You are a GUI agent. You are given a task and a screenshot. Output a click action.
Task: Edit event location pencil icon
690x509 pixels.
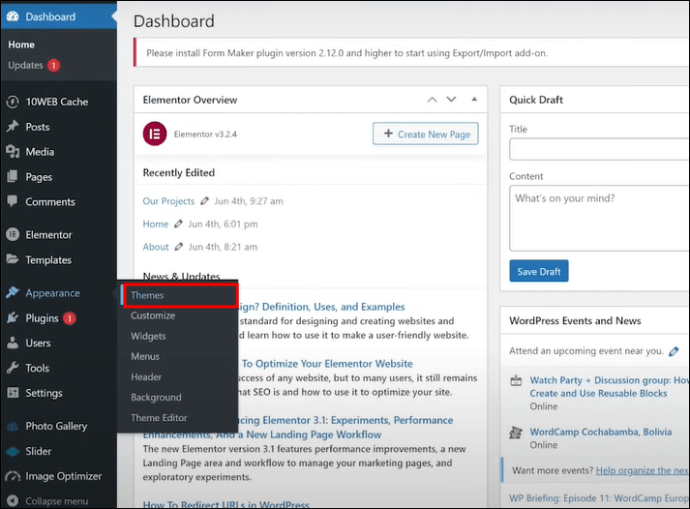click(x=674, y=351)
